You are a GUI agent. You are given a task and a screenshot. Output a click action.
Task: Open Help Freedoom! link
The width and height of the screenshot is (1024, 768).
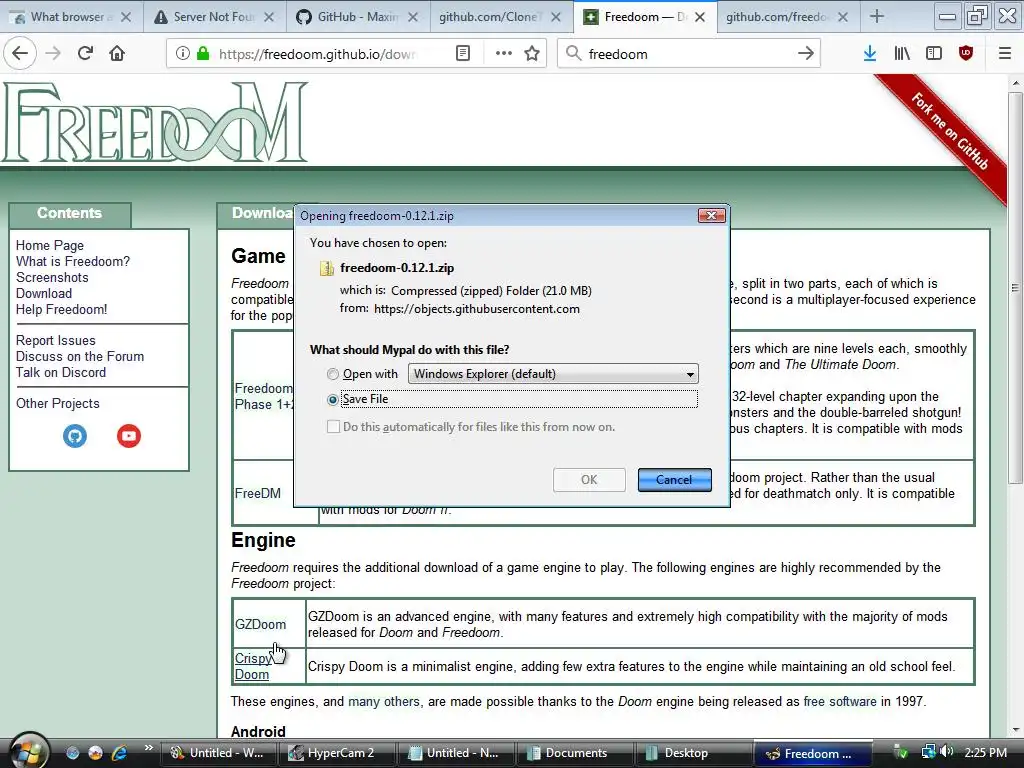click(x=61, y=310)
